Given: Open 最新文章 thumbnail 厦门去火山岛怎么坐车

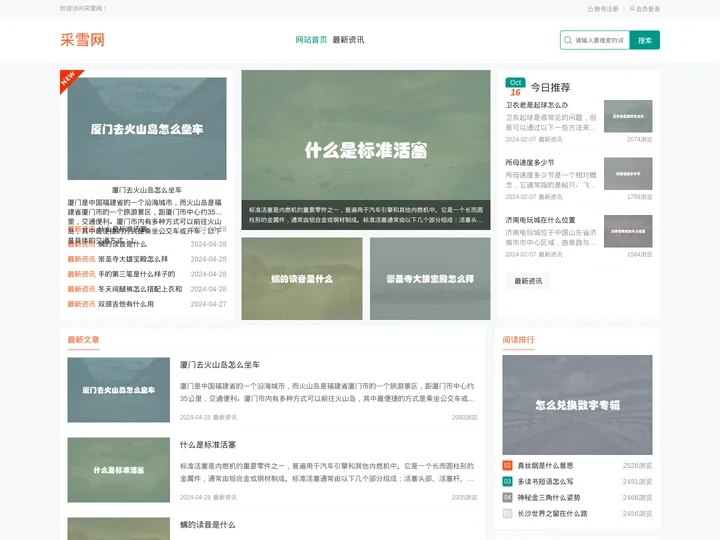Looking at the screenshot, I should click(x=118, y=390).
